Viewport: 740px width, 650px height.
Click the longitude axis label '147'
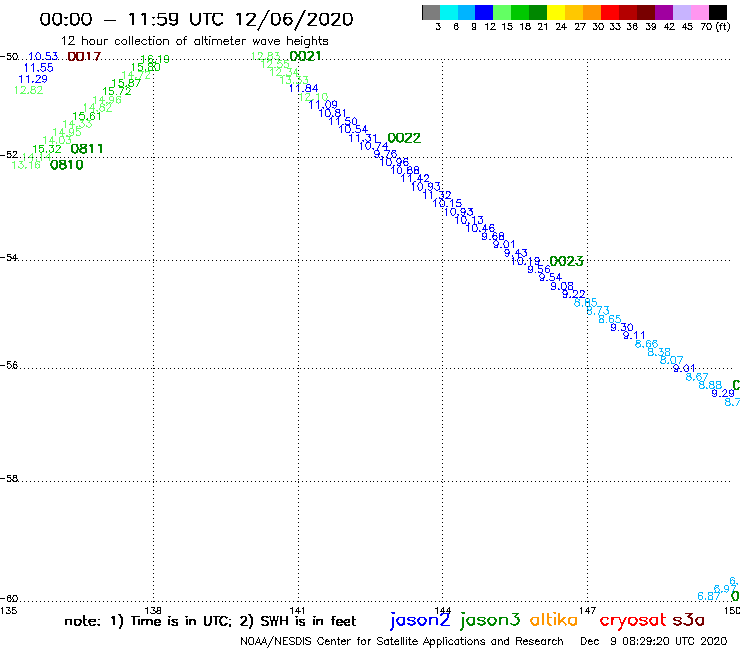coord(588,610)
